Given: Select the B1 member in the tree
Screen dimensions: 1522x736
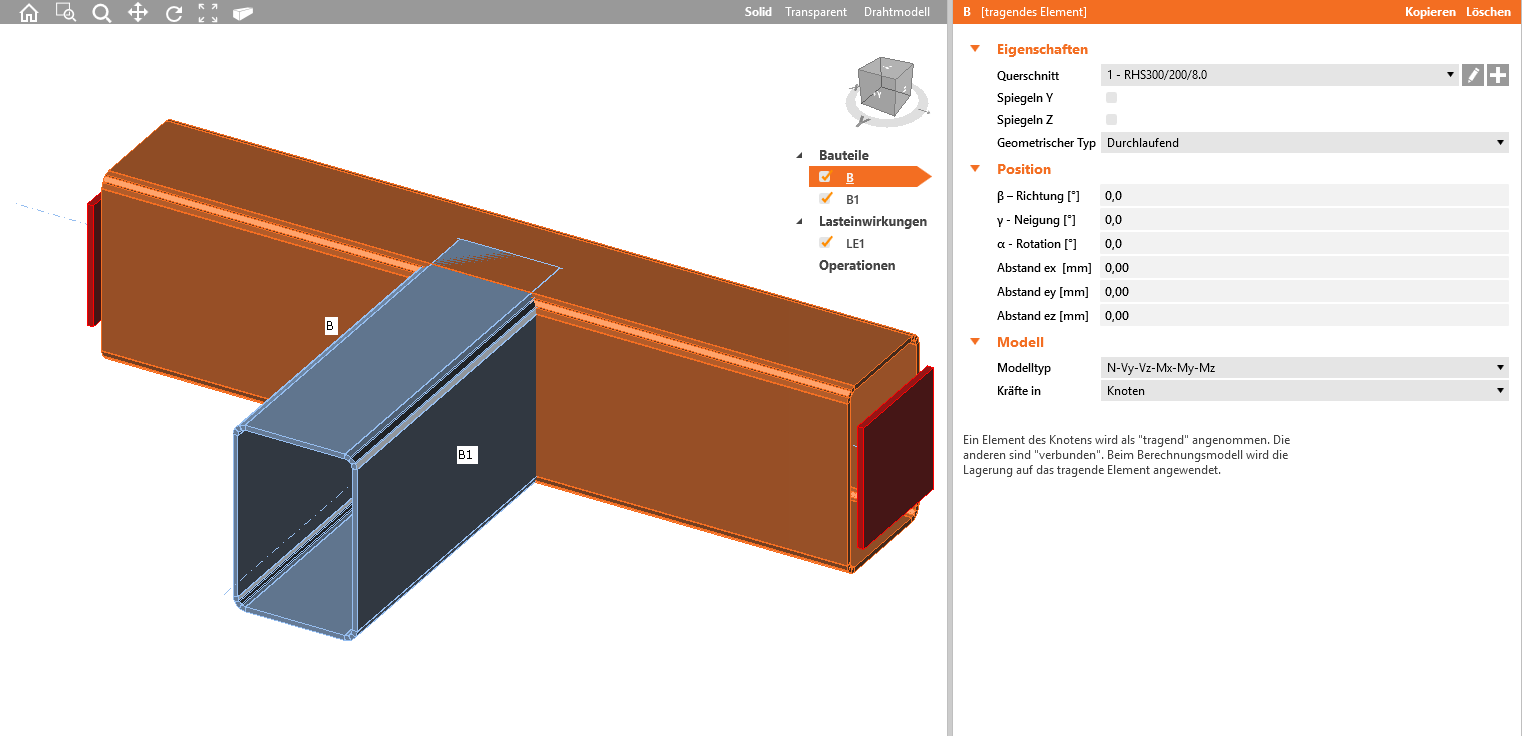Looking at the screenshot, I should click(x=853, y=200).
